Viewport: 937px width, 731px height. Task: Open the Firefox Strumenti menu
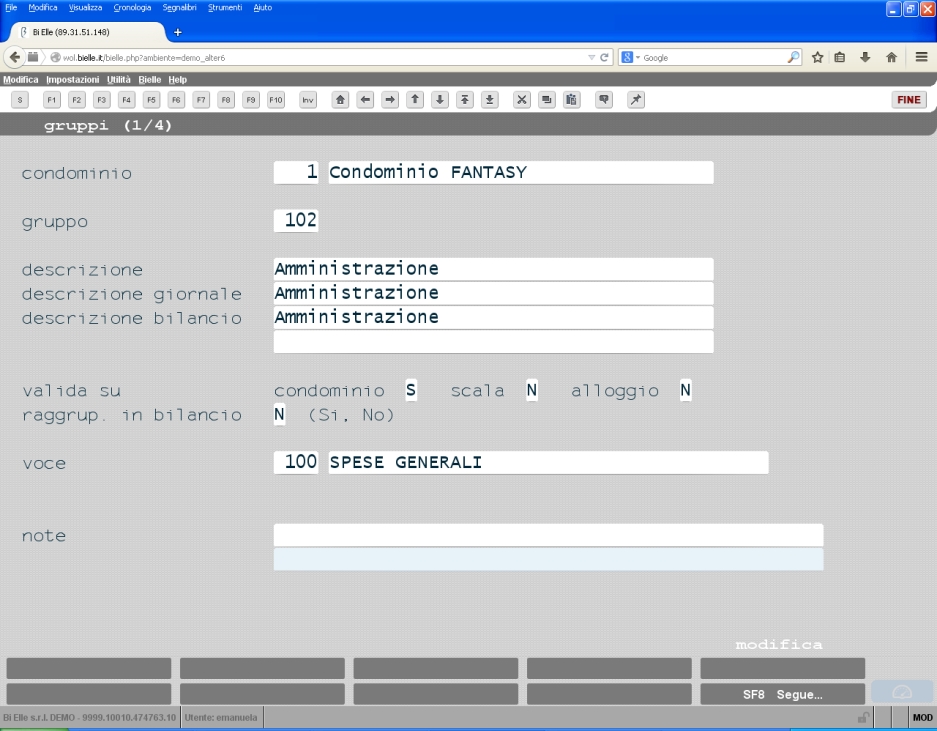click(x=225, y=8)
